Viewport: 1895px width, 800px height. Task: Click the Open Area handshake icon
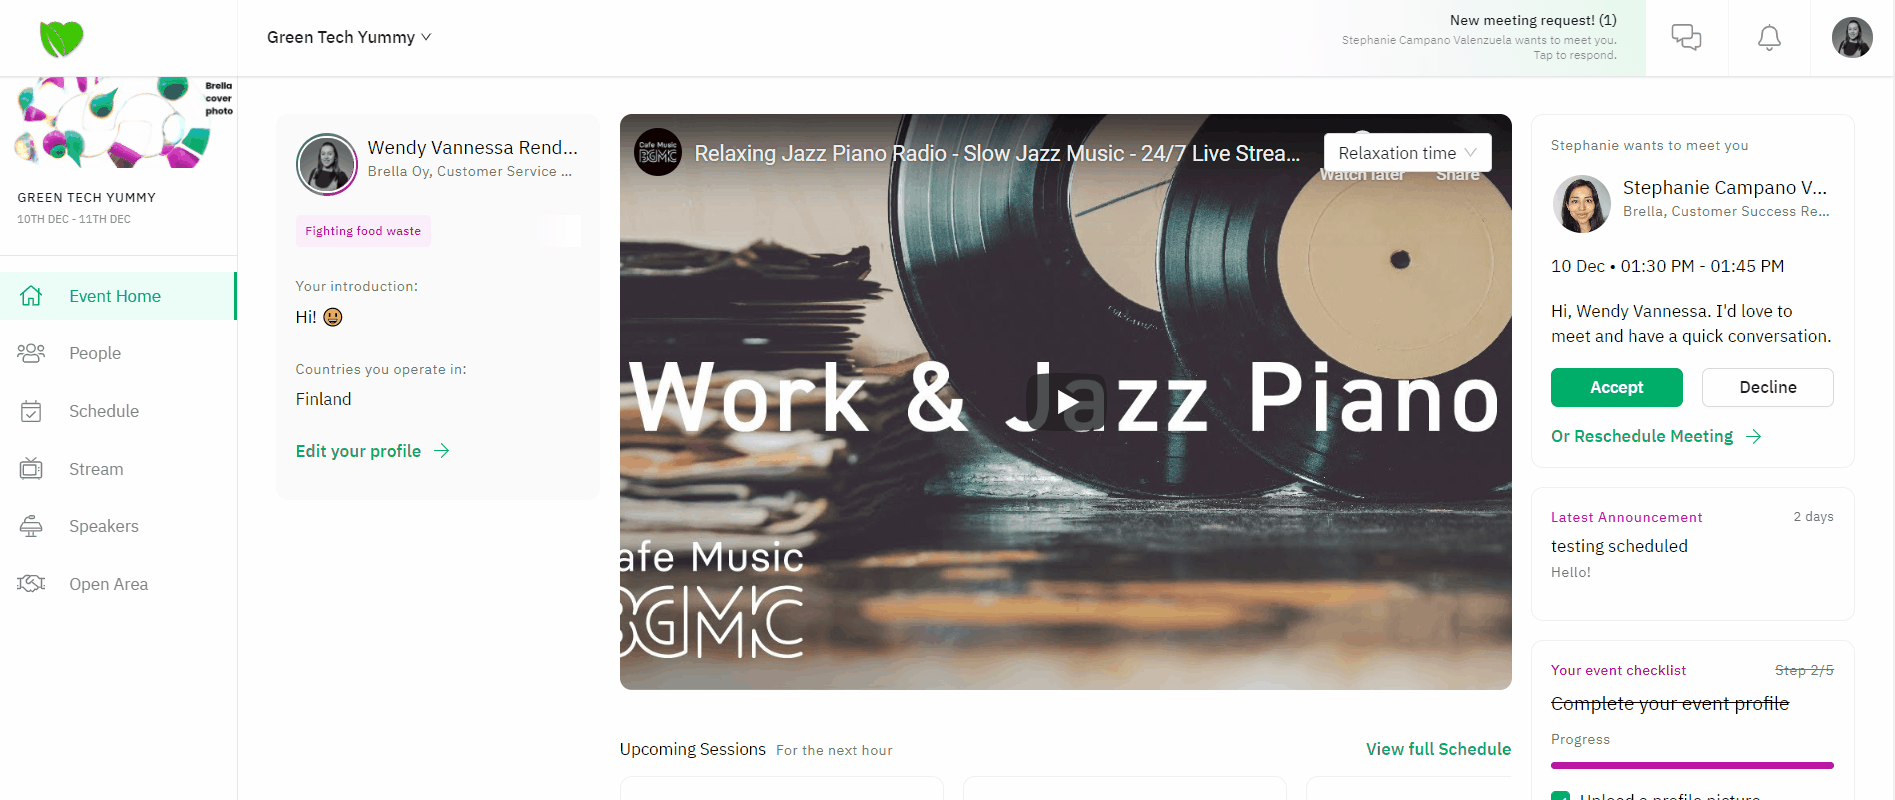(x=31, y=583)
